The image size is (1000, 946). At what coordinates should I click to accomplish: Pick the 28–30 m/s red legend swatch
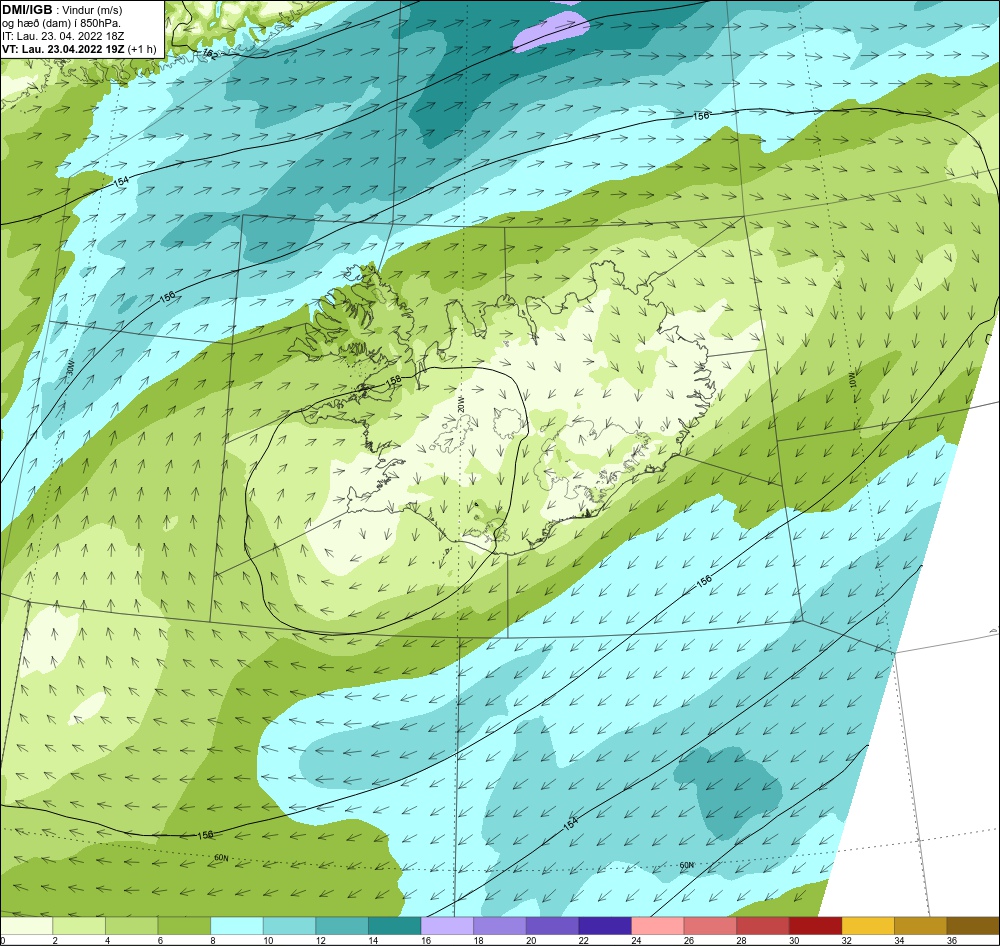click(x=763, y=925)
